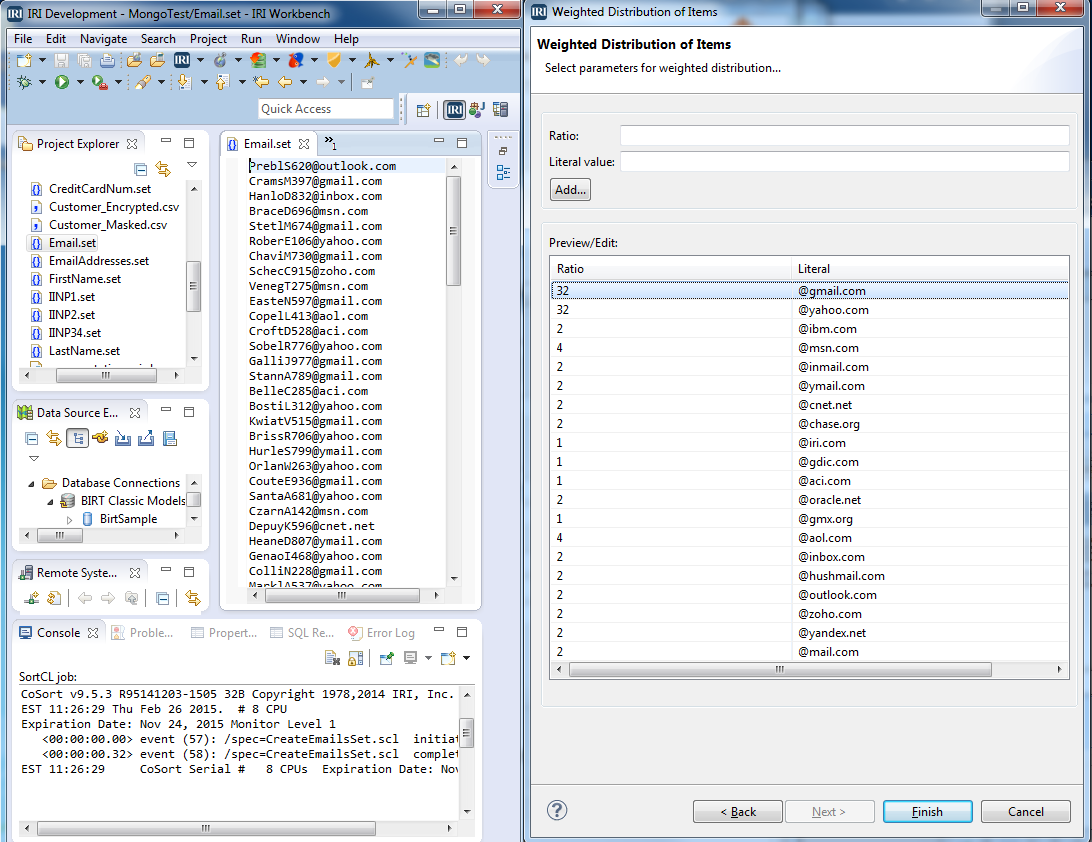Switch to the Error Log tab
1092x842 pixels.
pyautogui.click(x=382, y=632)
